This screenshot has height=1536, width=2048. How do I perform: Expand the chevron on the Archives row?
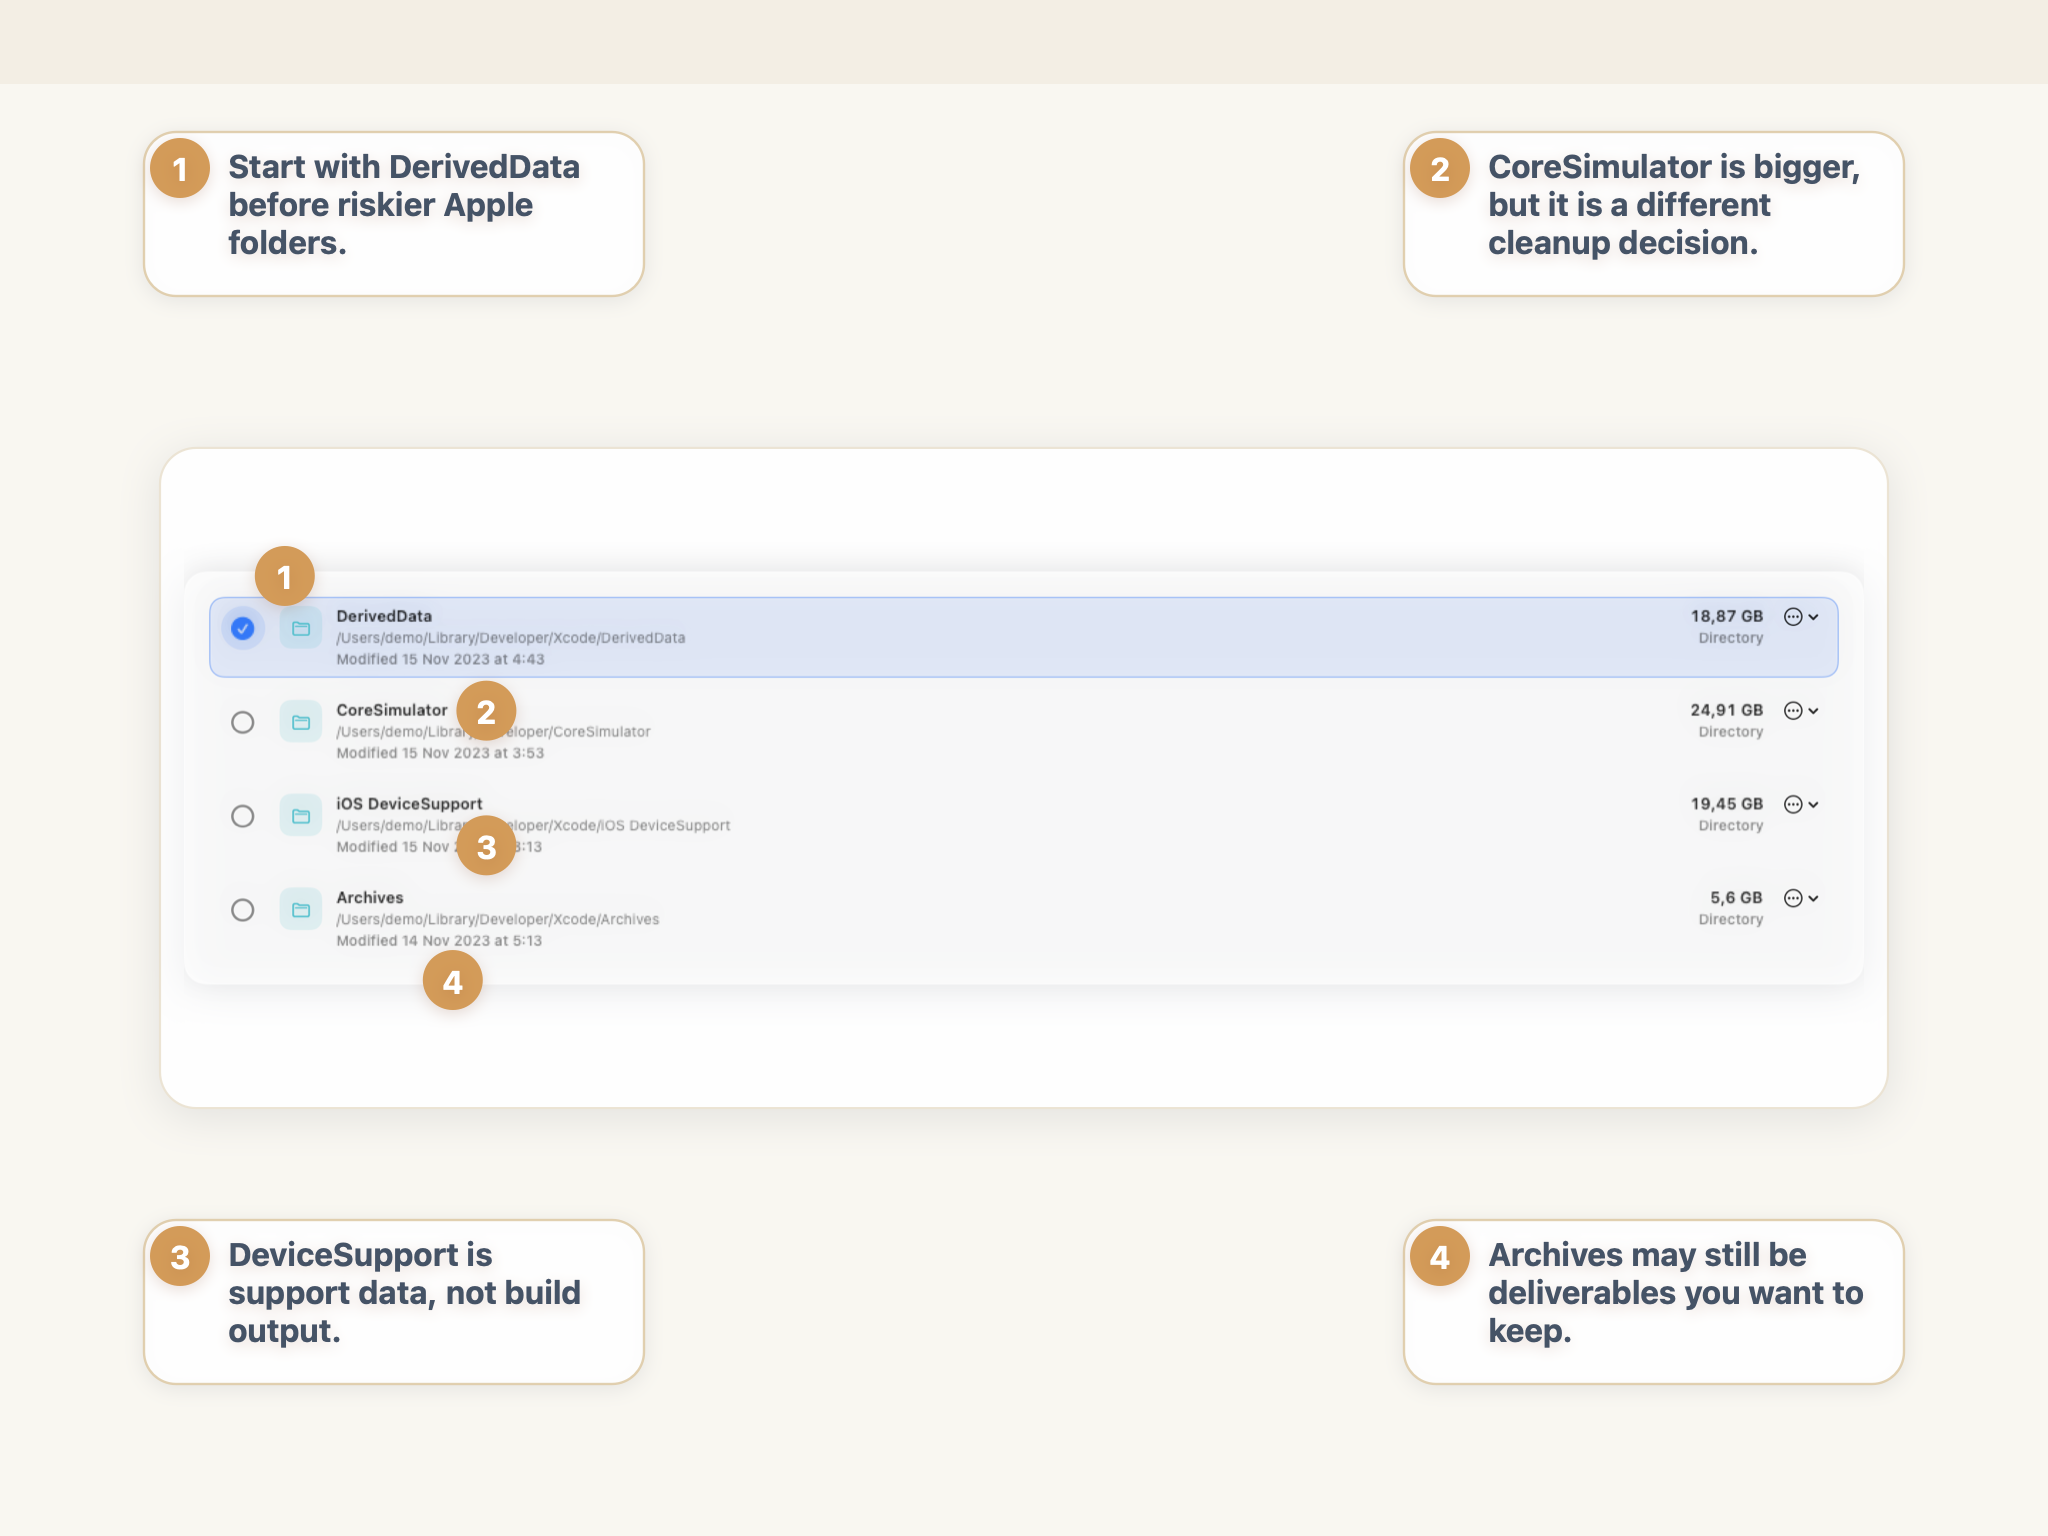1814,899
